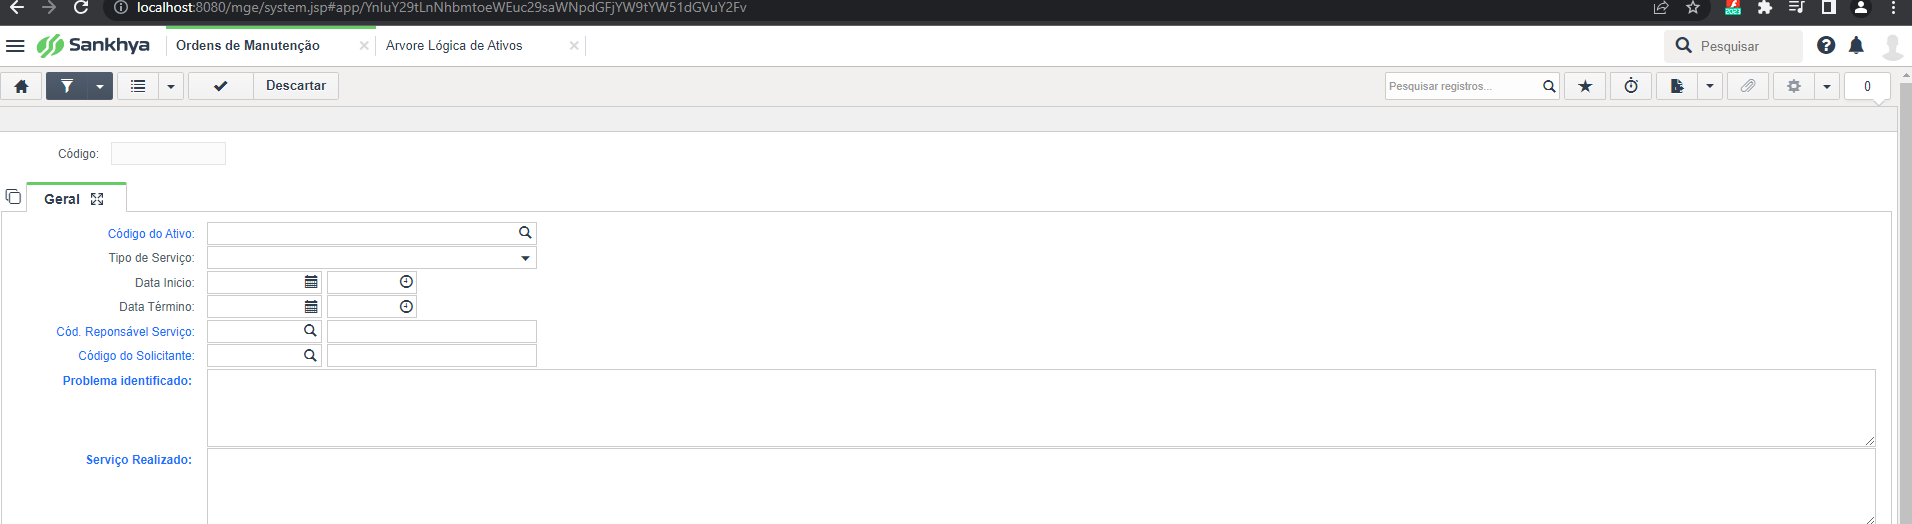Expand the settings gear dropdown arrow
This screenshot has height=524, width=1912.
[x=1827, y=86]
